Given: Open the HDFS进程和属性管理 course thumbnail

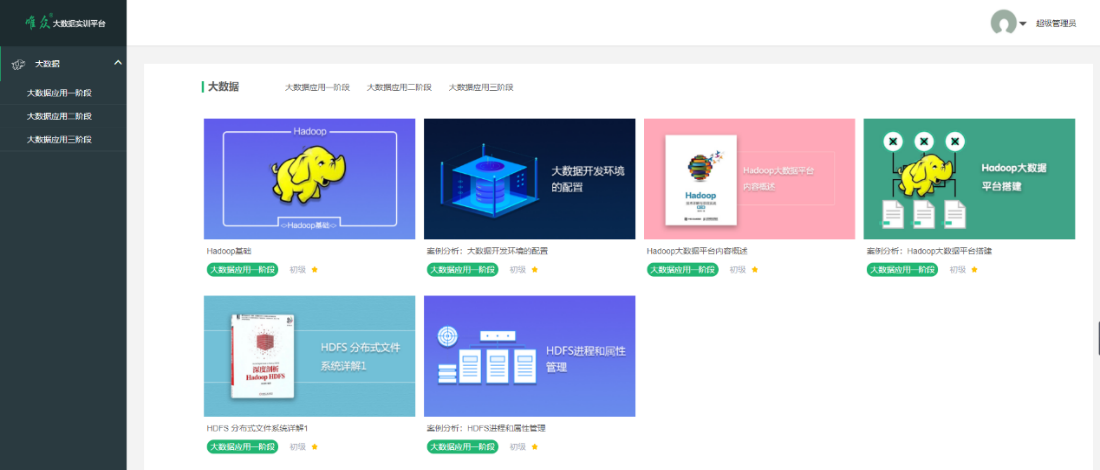Looking at the screenshot, I should coord(530,356).
